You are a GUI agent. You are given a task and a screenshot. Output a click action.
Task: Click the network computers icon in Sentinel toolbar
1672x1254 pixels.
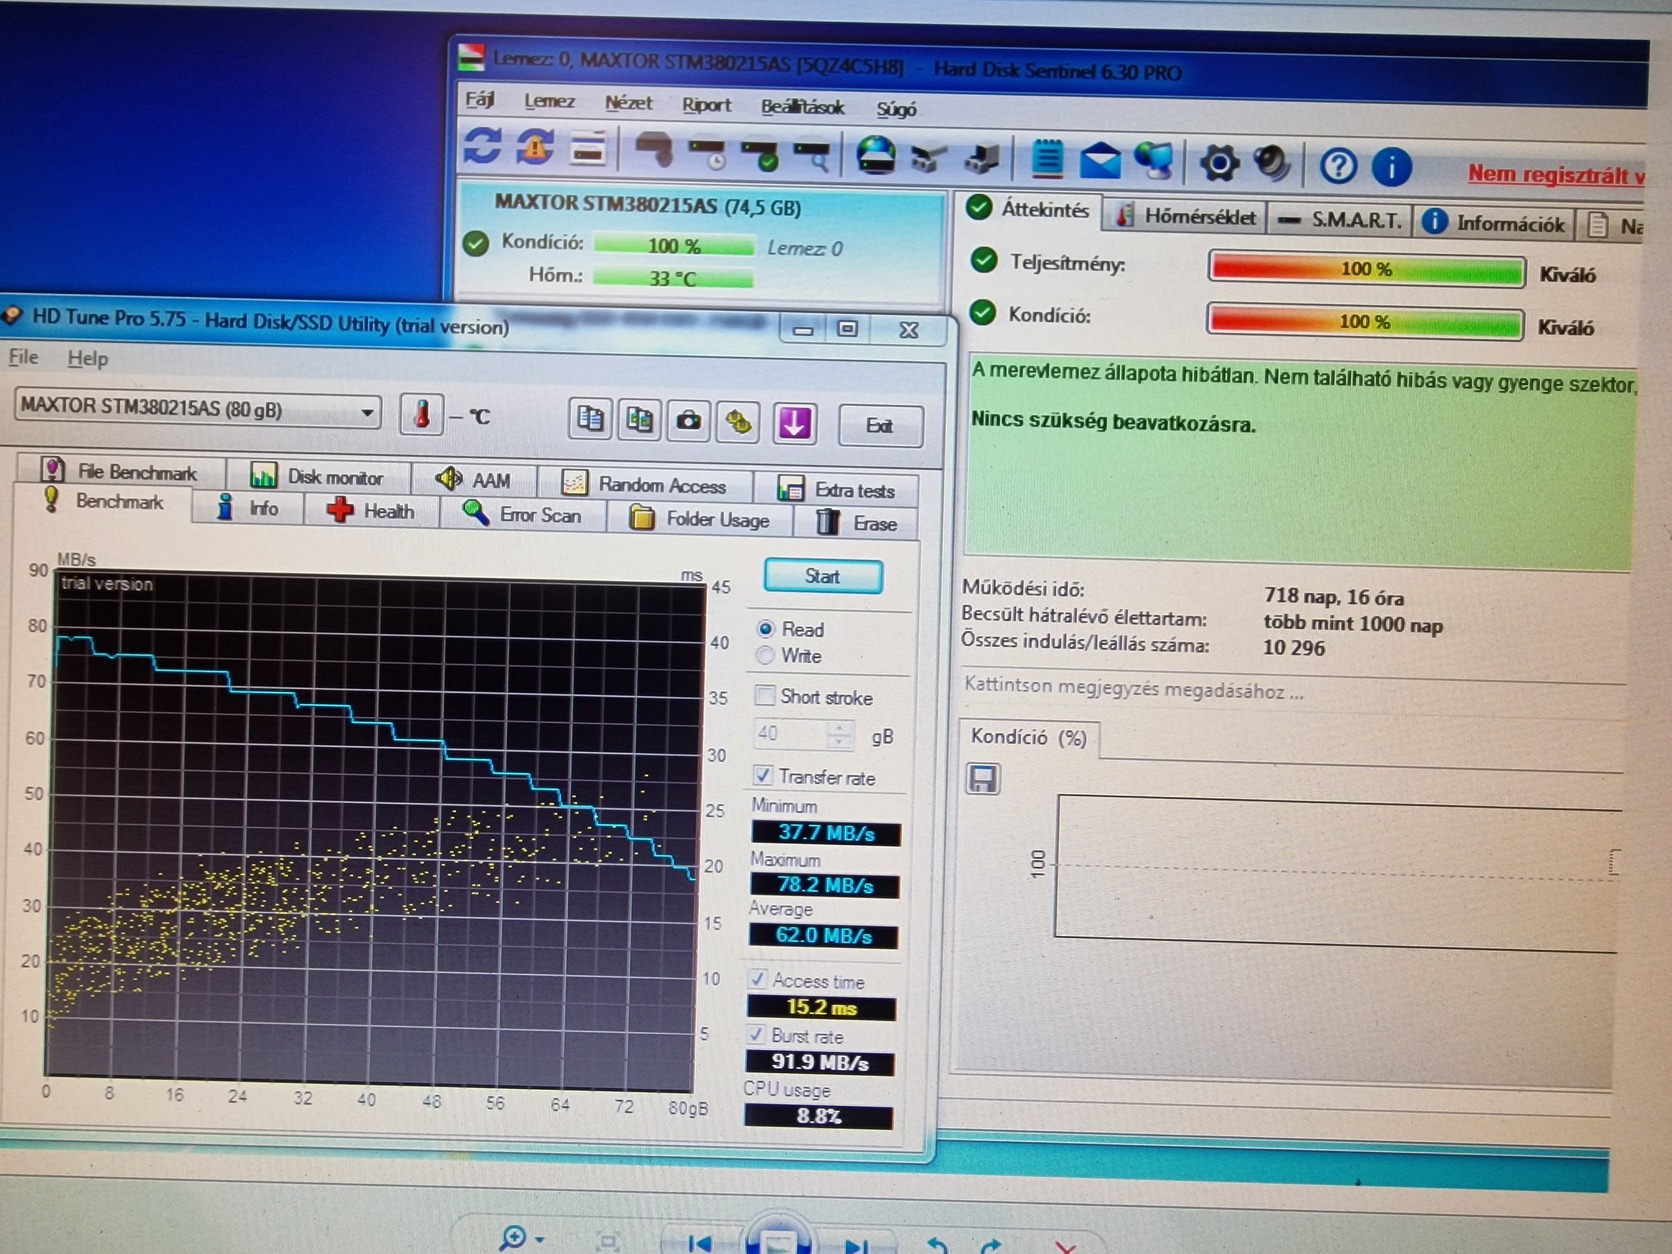coord(1153,161)
